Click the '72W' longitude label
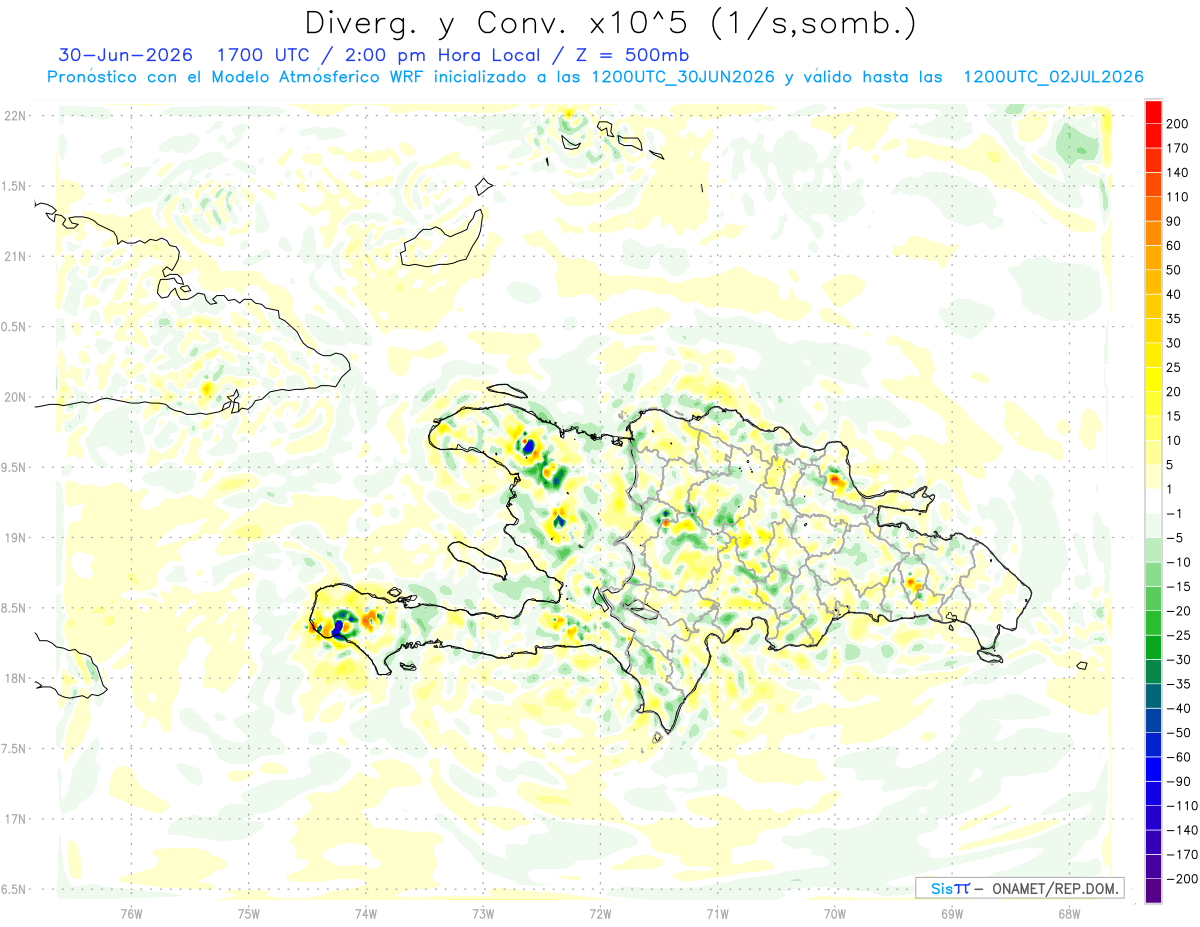 coord(600,913)
